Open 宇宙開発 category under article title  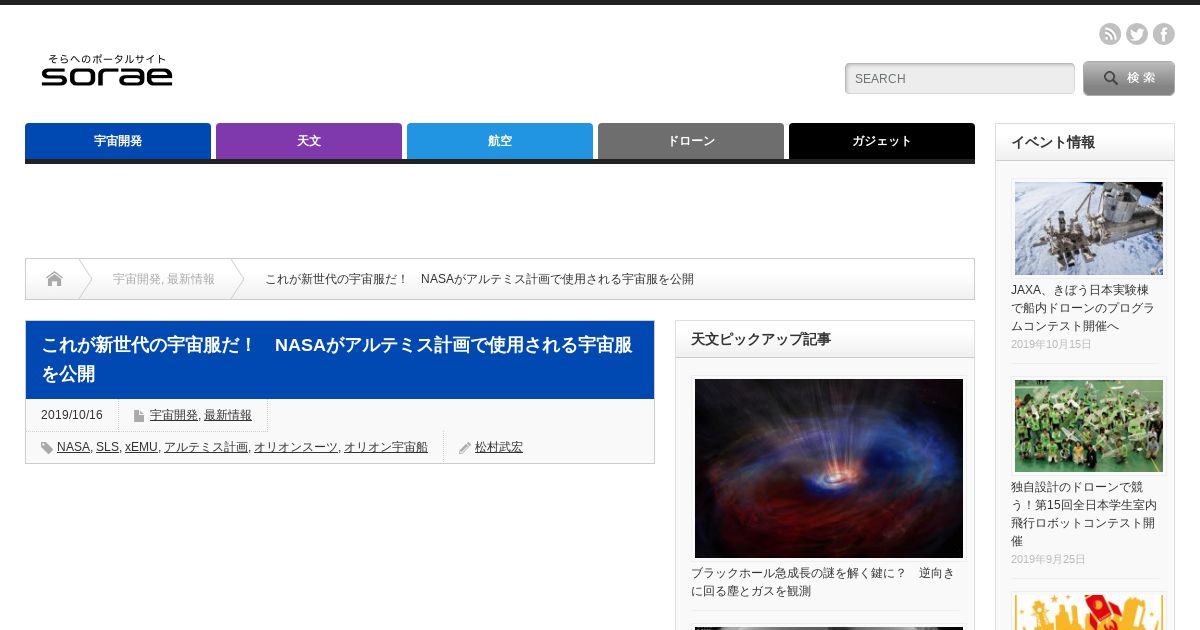174,415
